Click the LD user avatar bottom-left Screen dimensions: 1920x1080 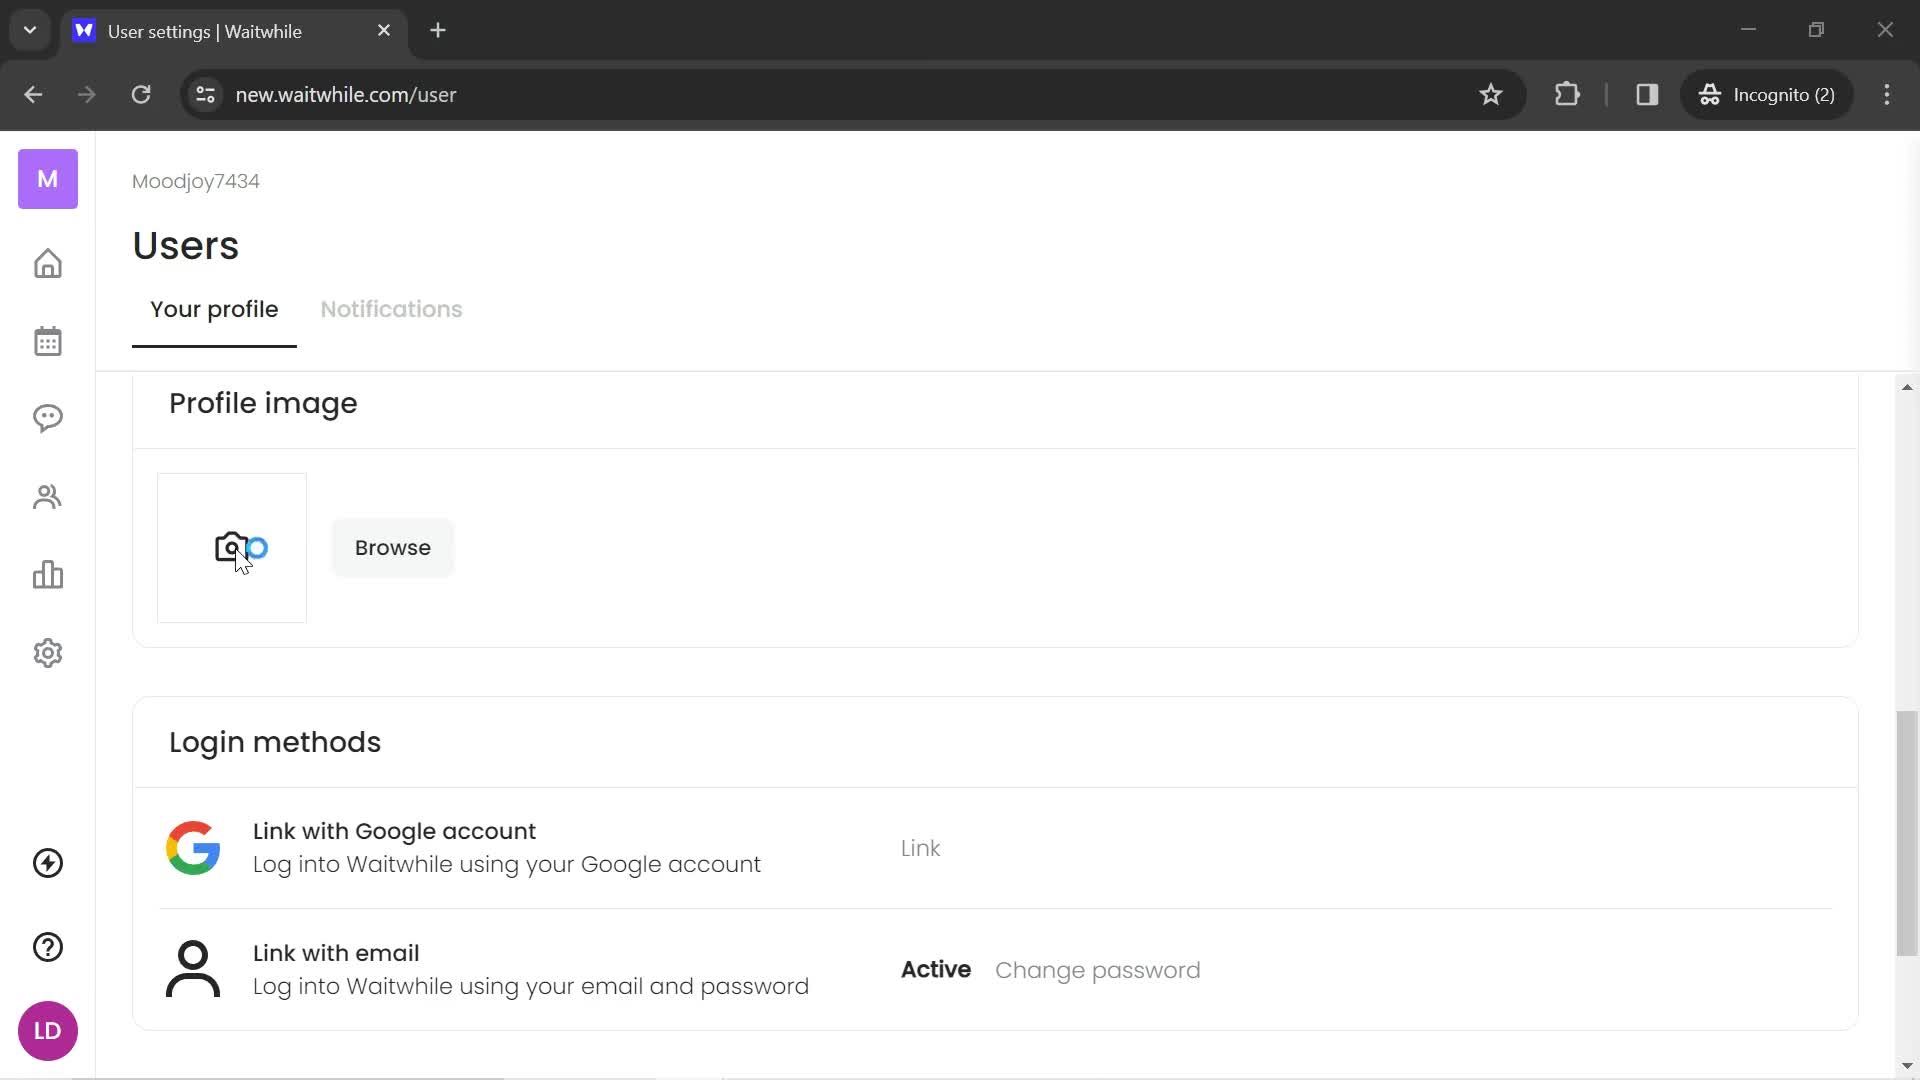point(47,1031)
